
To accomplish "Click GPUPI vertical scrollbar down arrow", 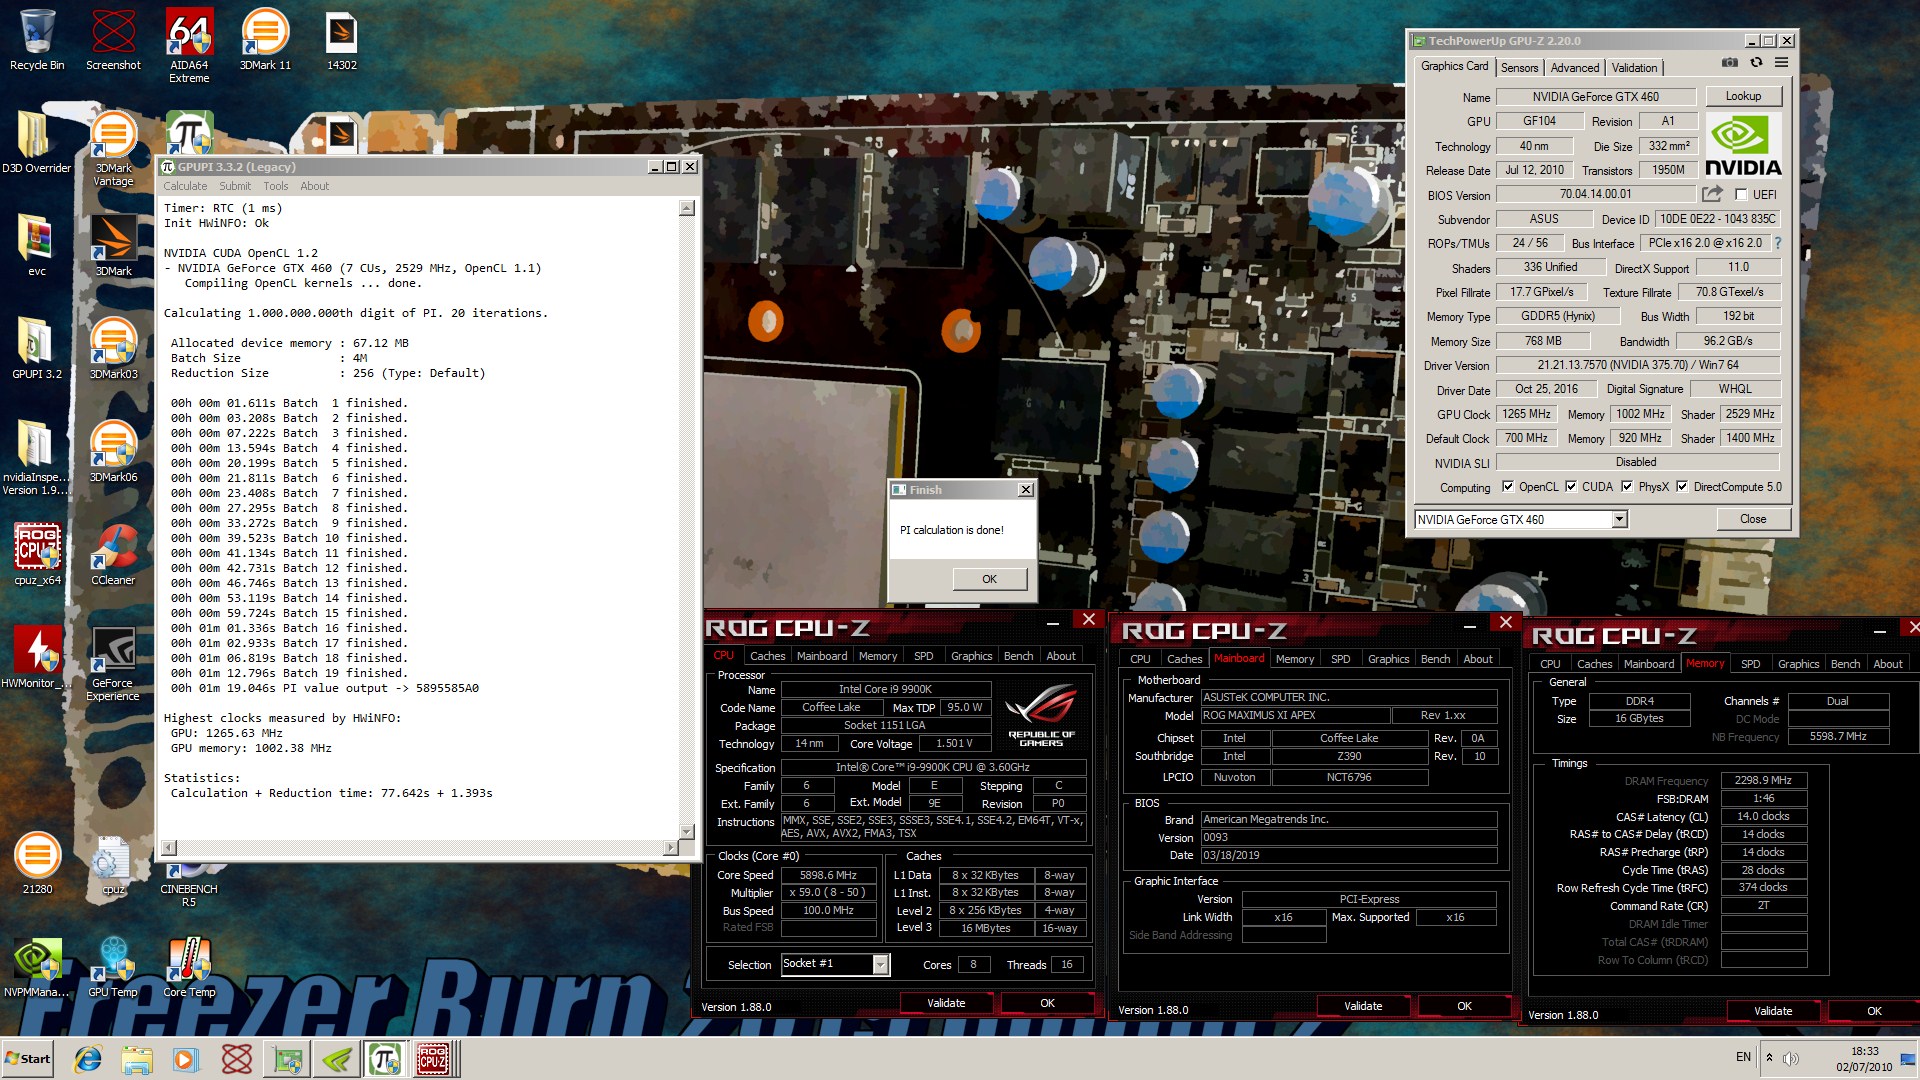I will coord(687,832).
